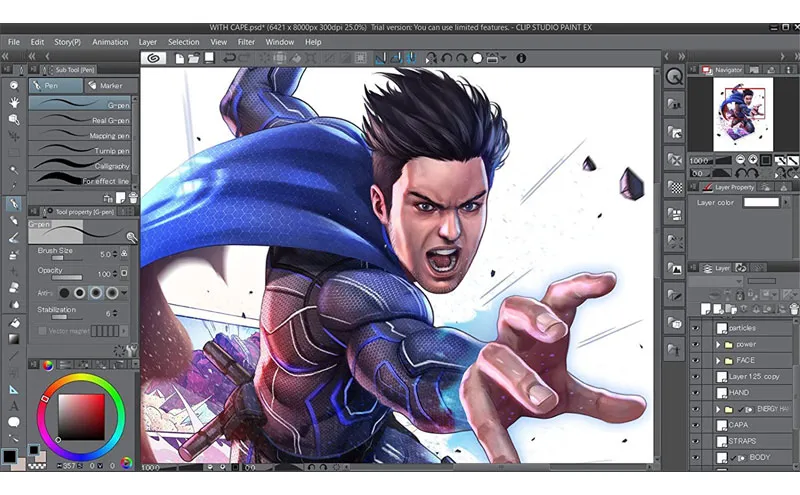Hide the HAND layer

(696, 392)
